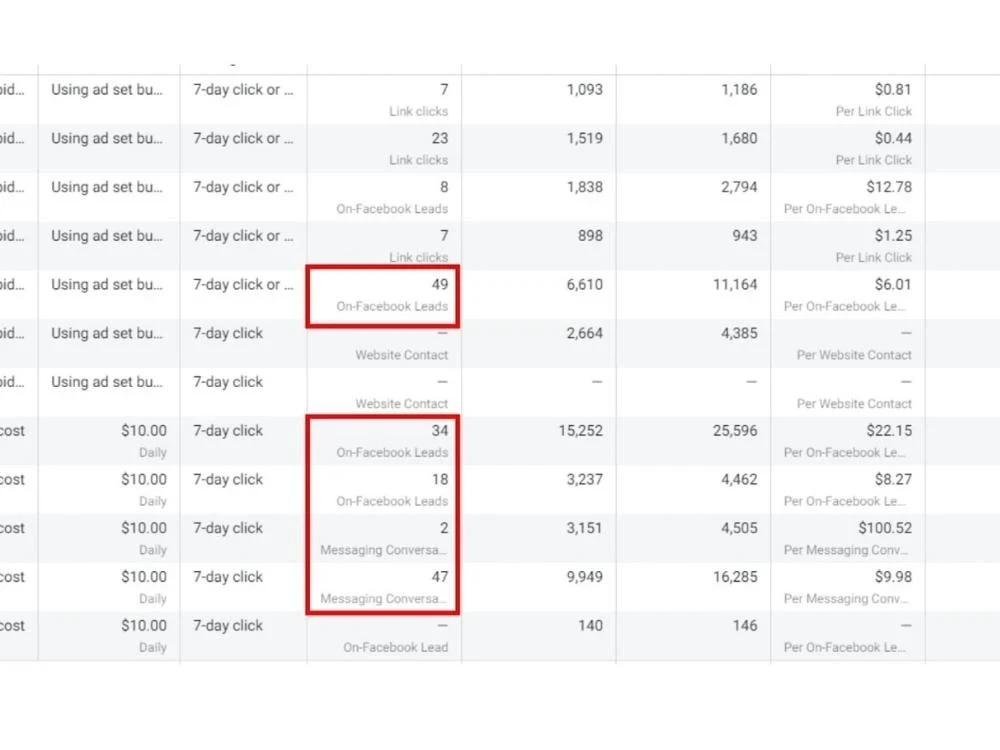Select the 1,680 impressions cell

click(x=739, y=138)
